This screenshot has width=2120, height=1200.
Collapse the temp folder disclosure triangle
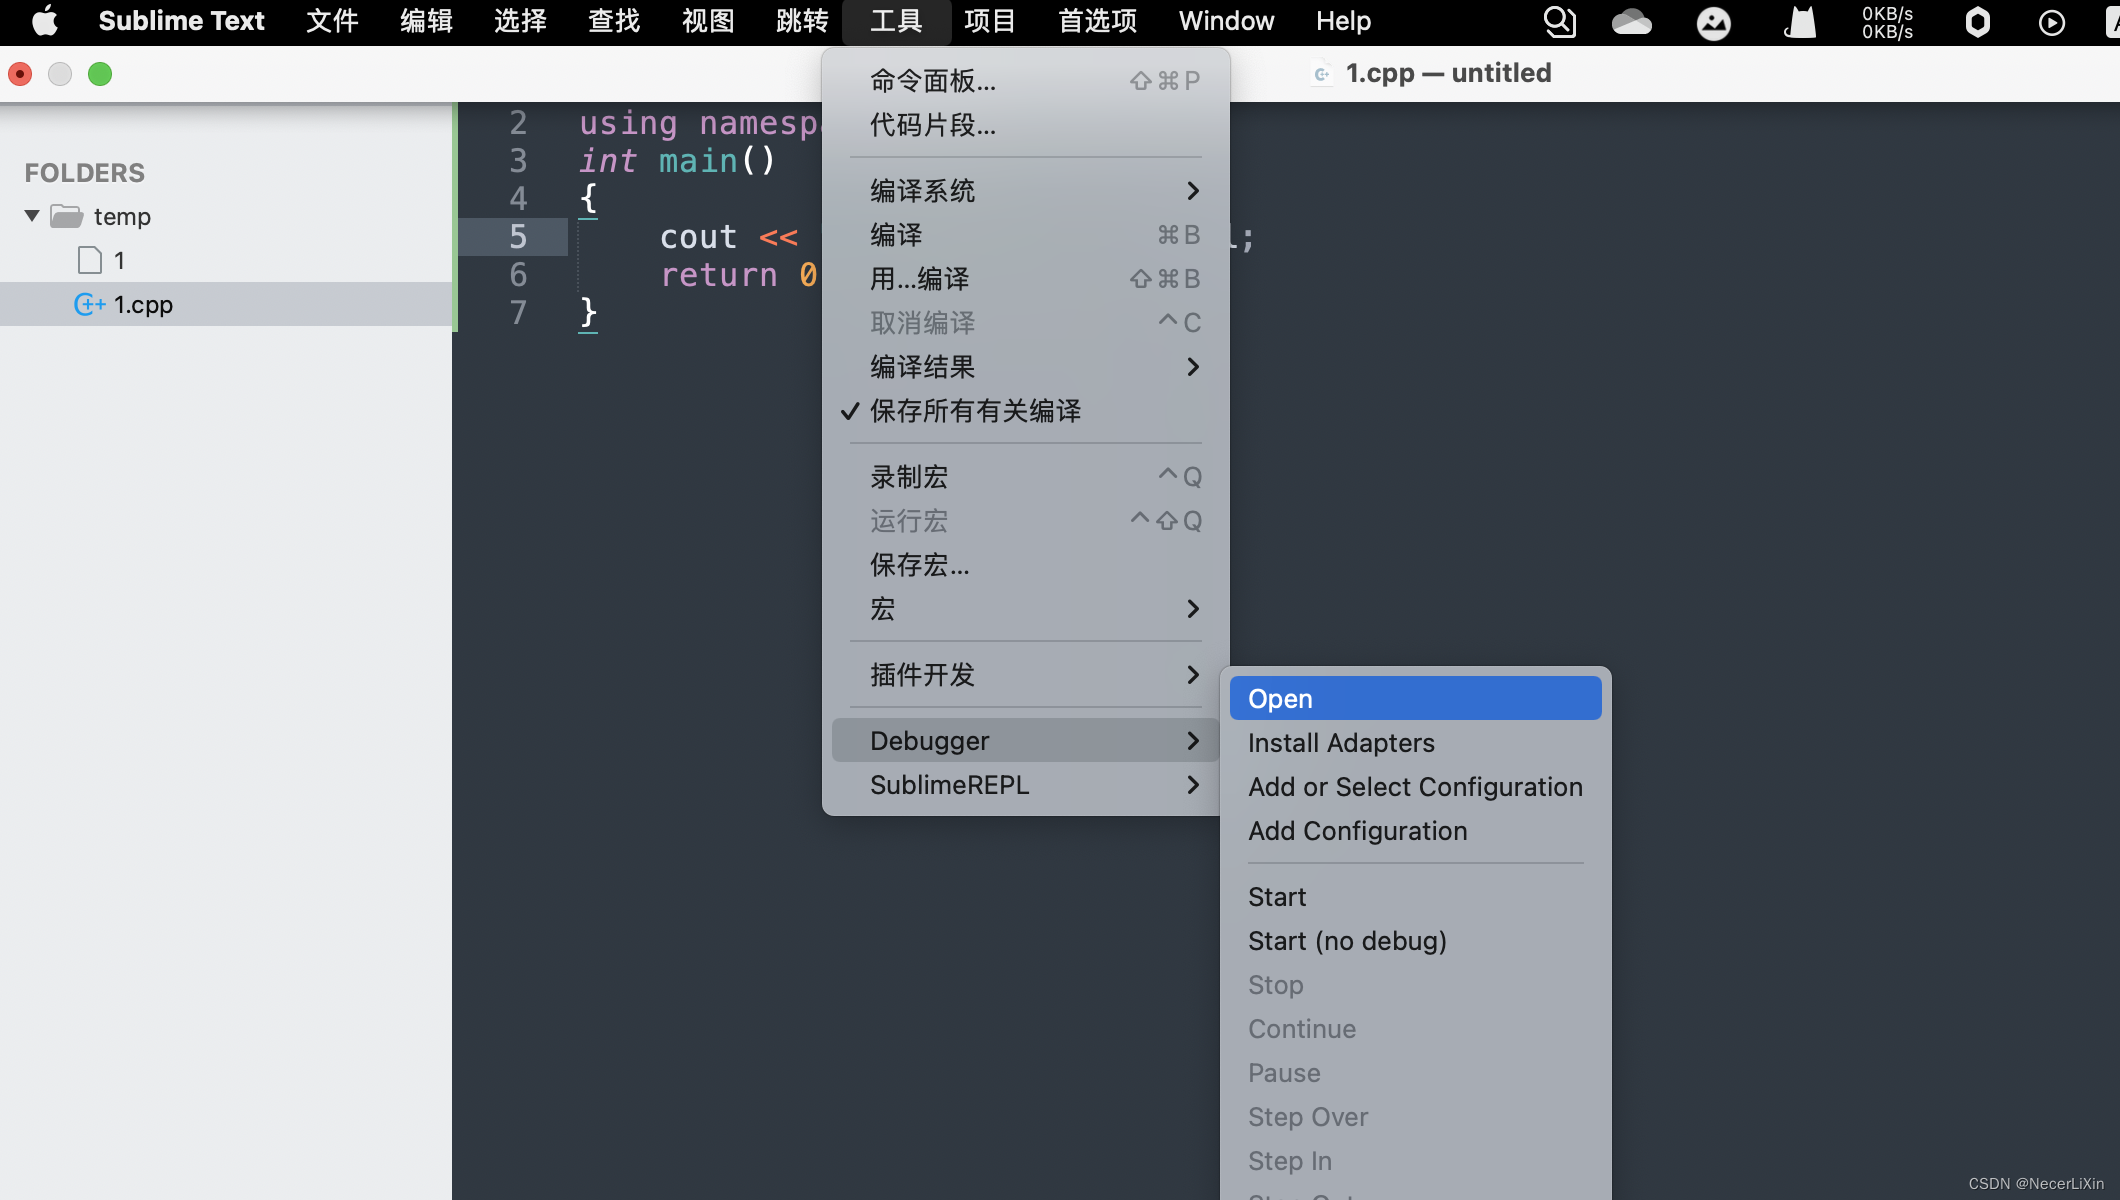32,216
